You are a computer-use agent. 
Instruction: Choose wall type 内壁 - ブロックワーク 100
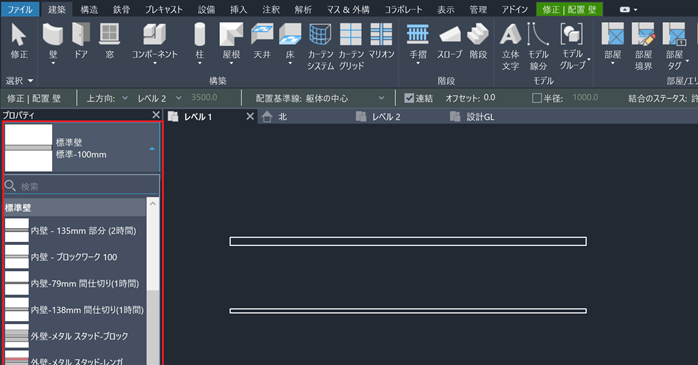74,257
